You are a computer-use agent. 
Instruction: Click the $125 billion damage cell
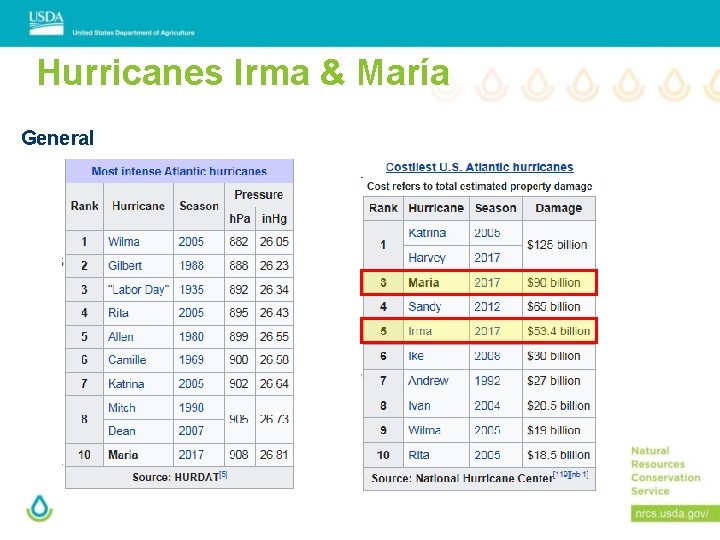click(x=557, y=245)
